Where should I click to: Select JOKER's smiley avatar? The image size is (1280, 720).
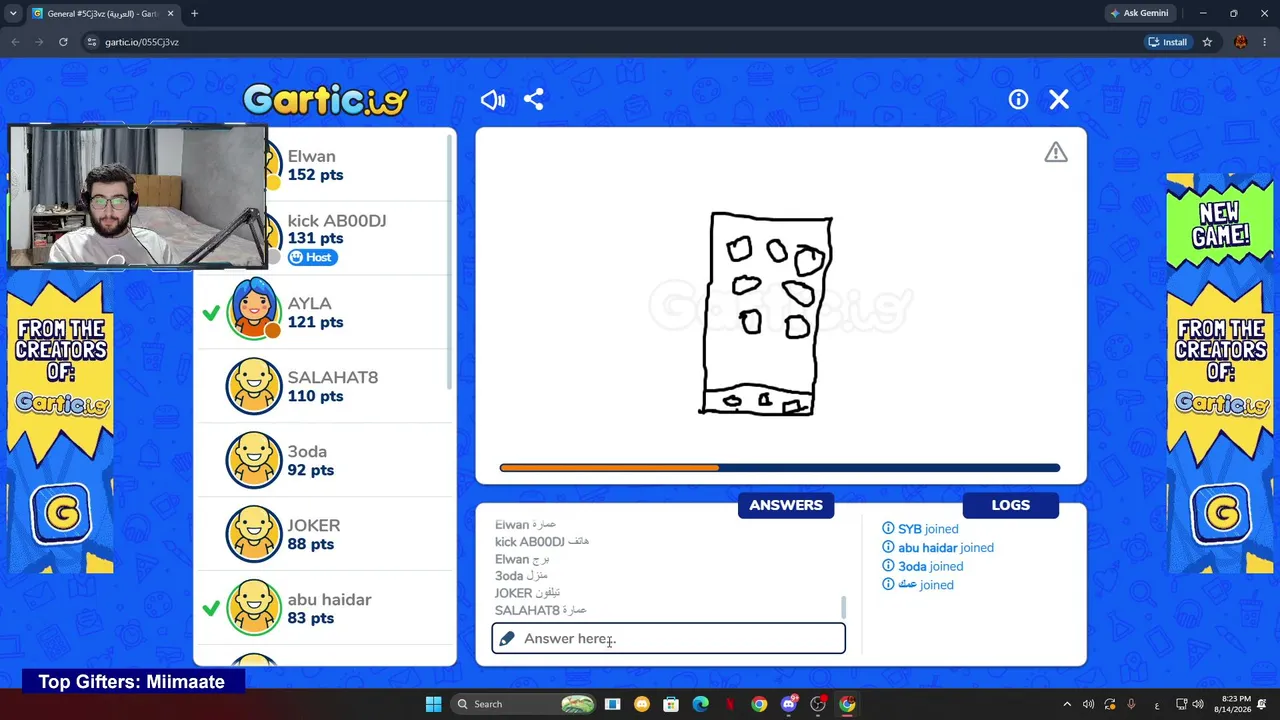254,534
